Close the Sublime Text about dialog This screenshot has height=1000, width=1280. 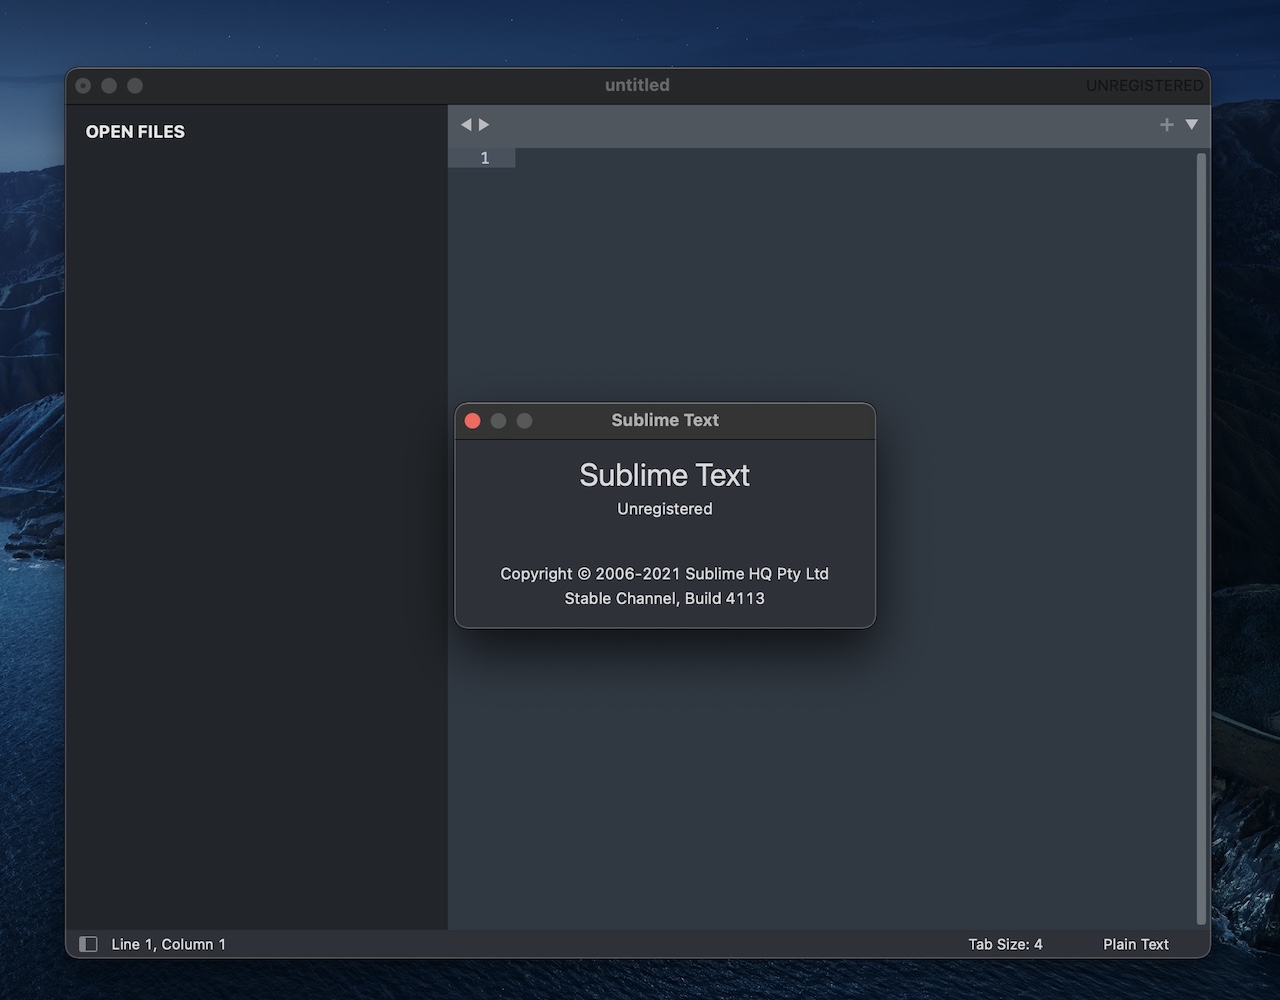pyautogui.click(x=473, y=421)
